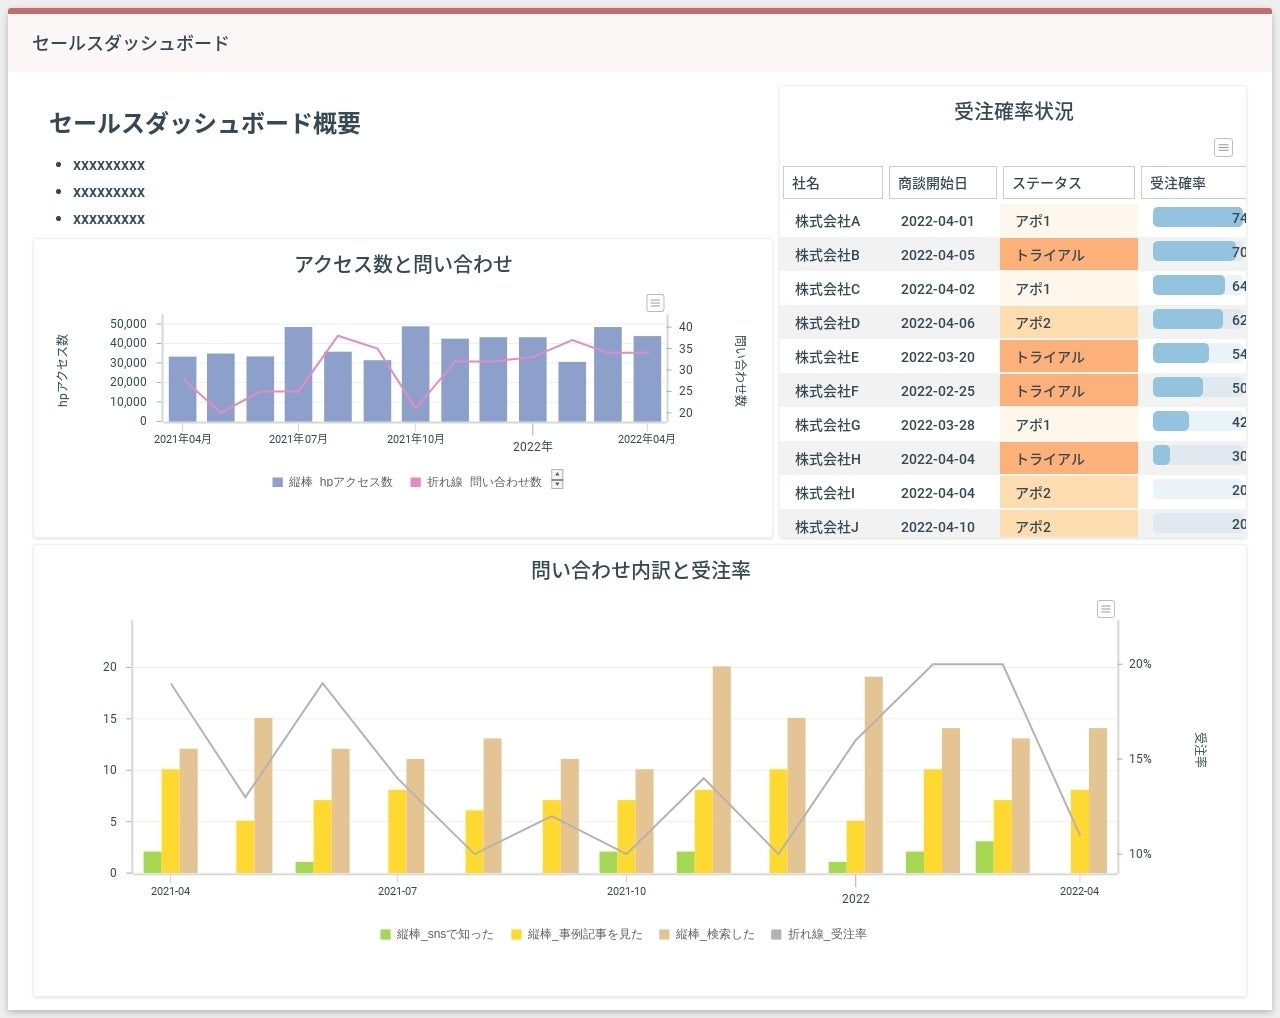Click the down arrow of the legend stepper
Image resolution: width=1280 pixels, height=1018 pixels.
coord(557,484)
